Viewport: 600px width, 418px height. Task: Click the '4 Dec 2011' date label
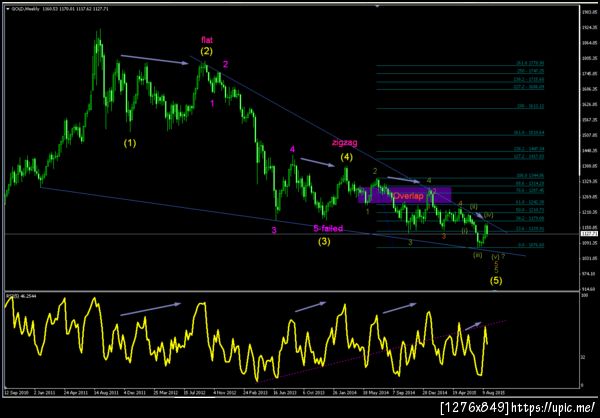coord(134,393)
